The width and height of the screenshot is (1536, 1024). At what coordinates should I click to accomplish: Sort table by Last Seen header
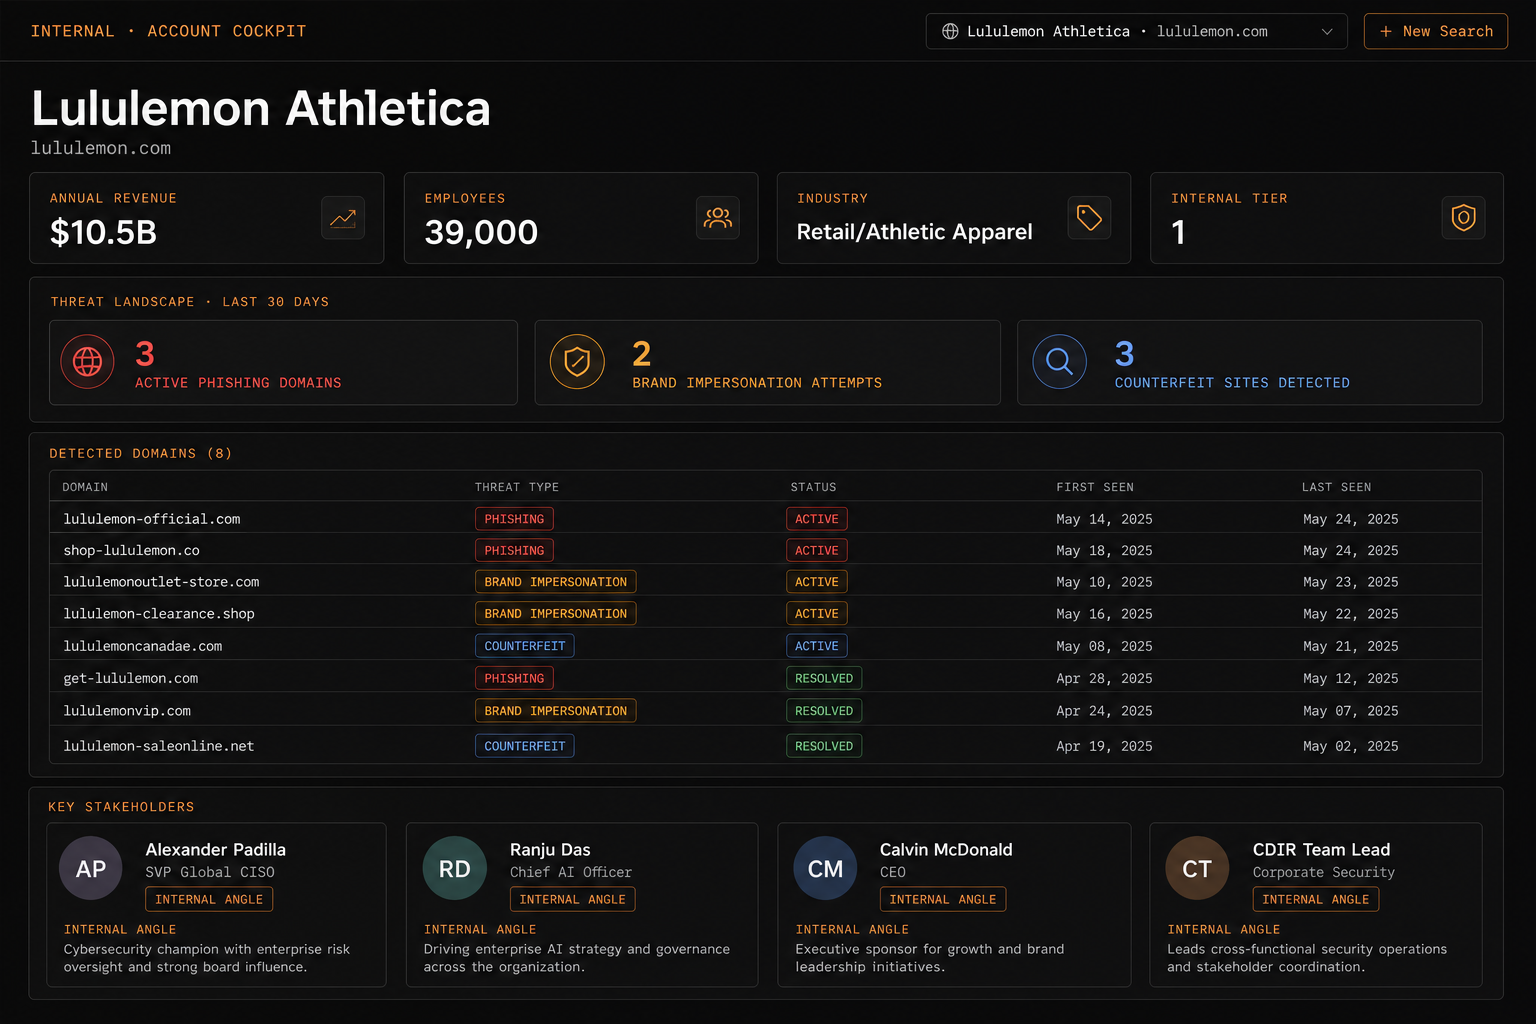tap(1336, 487)
